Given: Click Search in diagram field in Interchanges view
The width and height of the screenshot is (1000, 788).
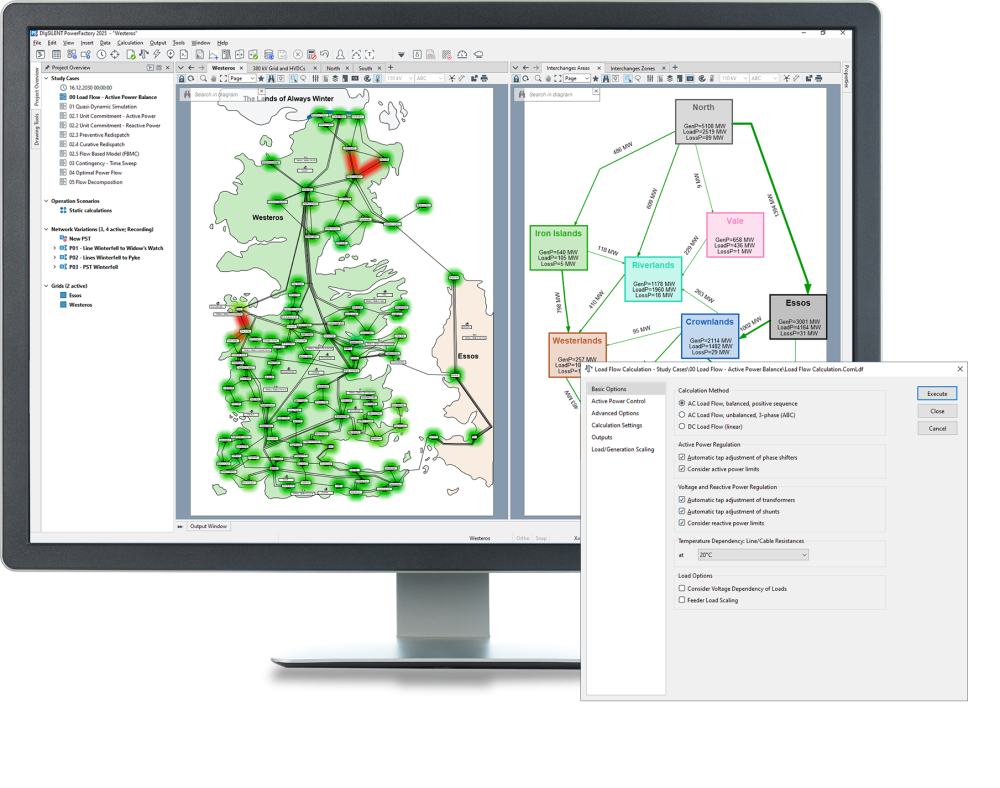Looking at the screenshot, I should point(556,94).
